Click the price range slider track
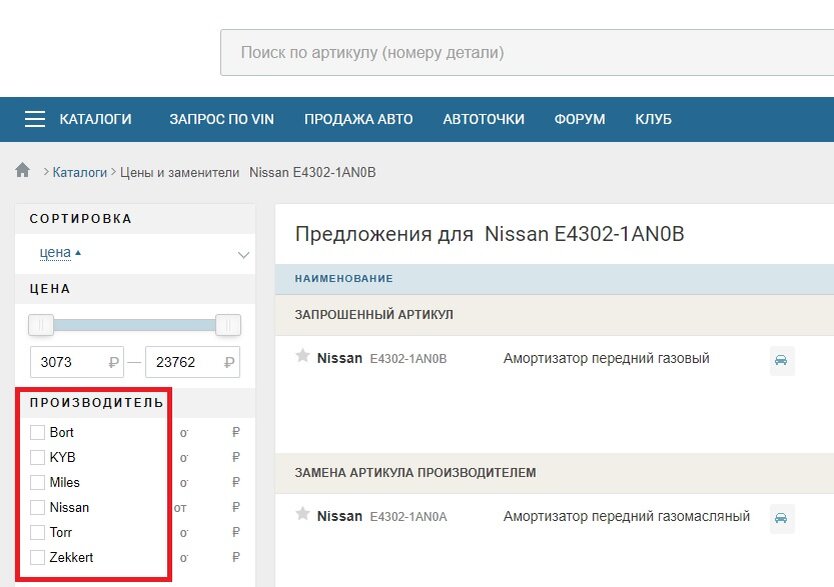Screen dimensions: 834x587 pyautogui.click(x=135, y=325)
